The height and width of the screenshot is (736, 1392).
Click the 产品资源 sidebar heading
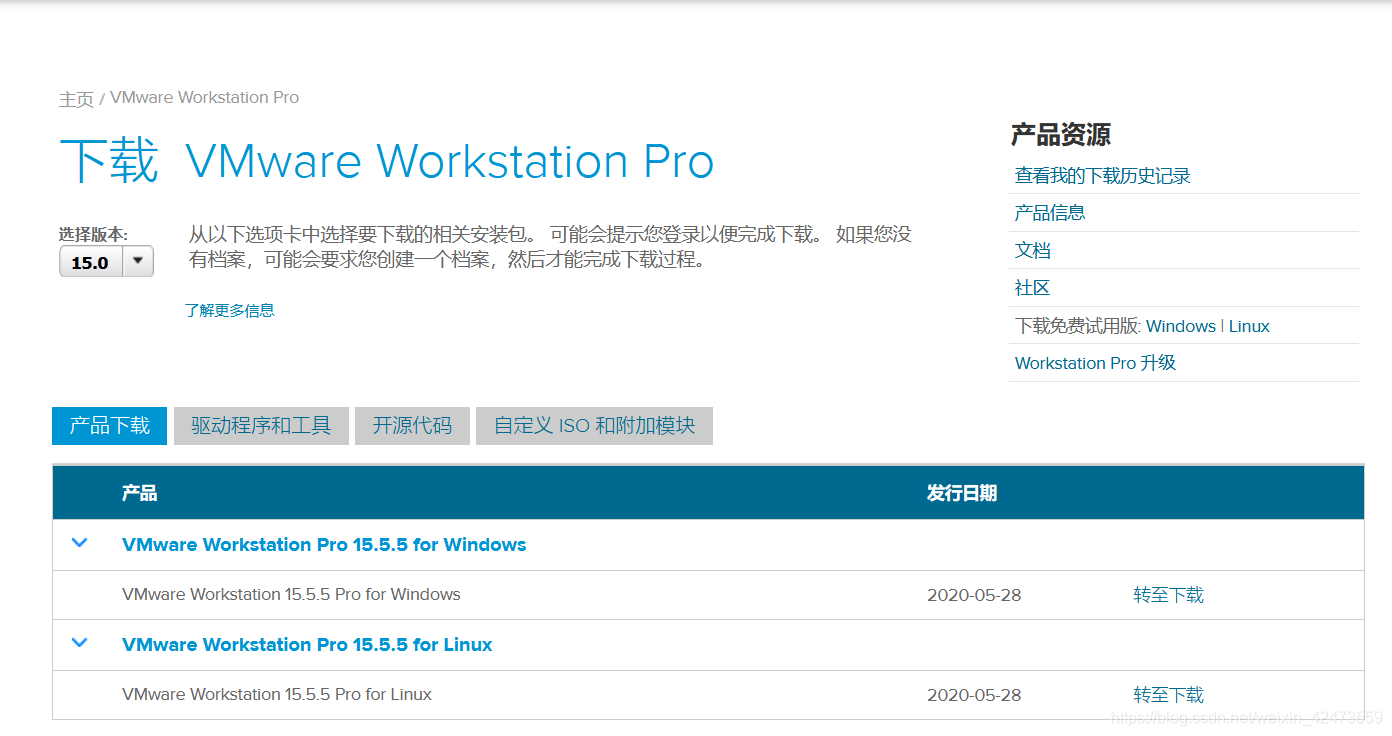[x=1060, y=135]
